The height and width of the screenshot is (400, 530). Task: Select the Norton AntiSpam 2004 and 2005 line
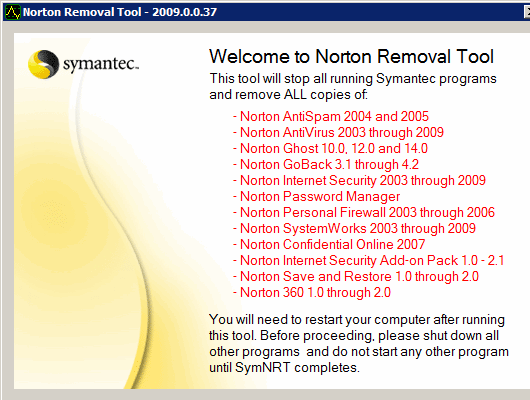[x=331, y=116]
